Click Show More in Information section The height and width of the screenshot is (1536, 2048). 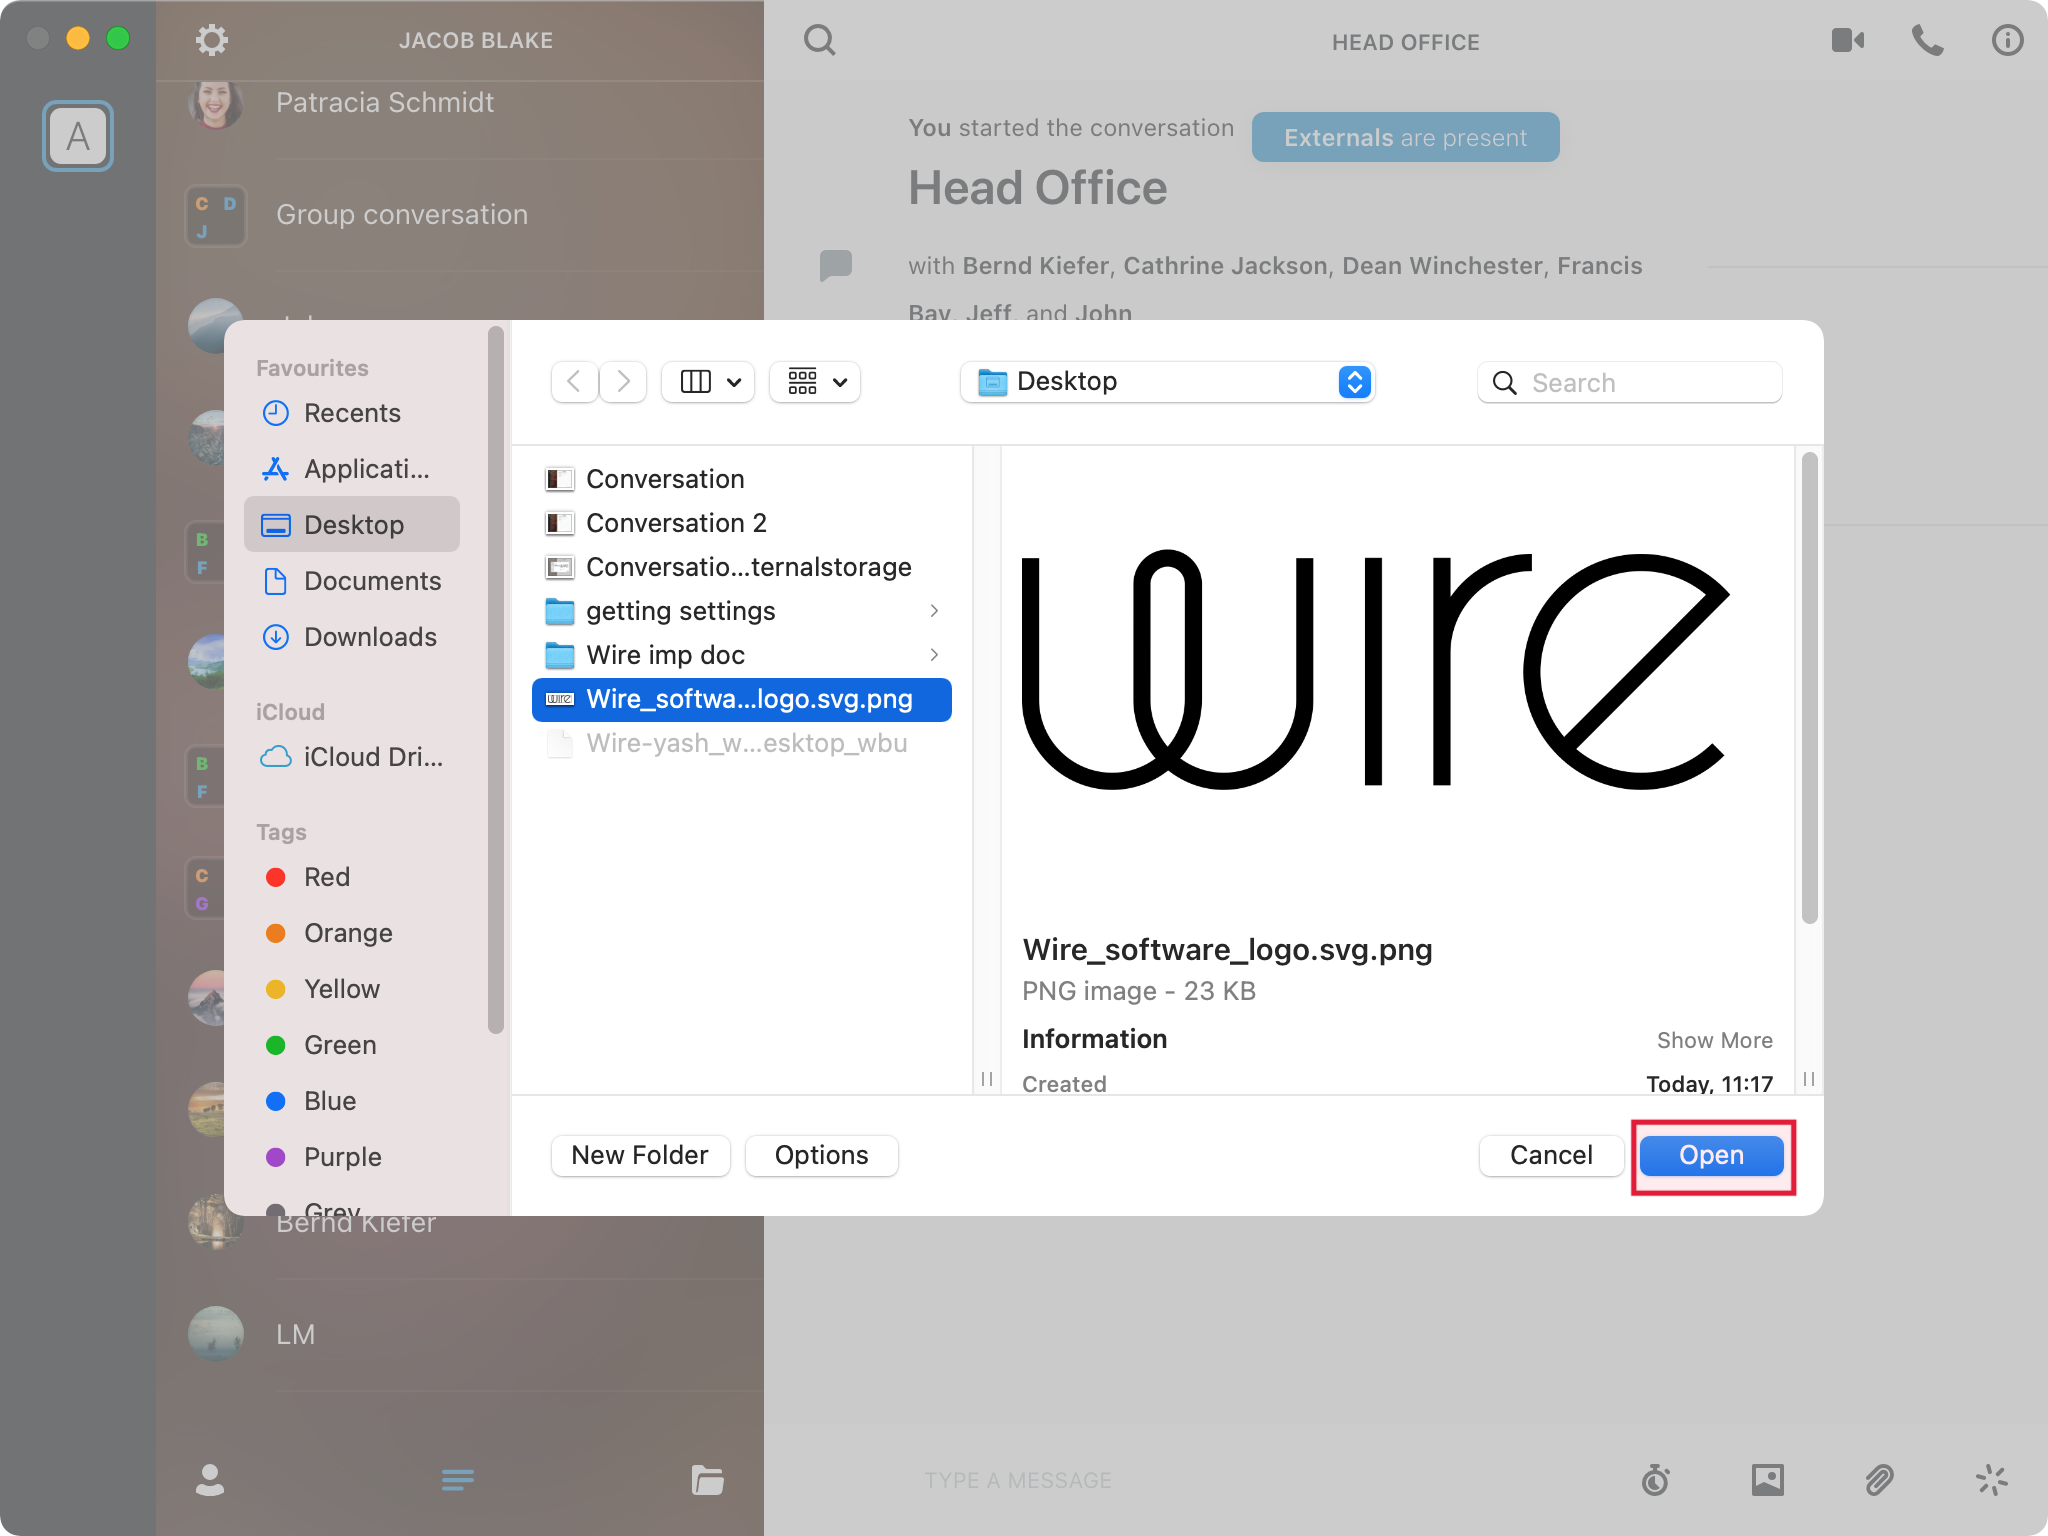pos(1714,1040)
